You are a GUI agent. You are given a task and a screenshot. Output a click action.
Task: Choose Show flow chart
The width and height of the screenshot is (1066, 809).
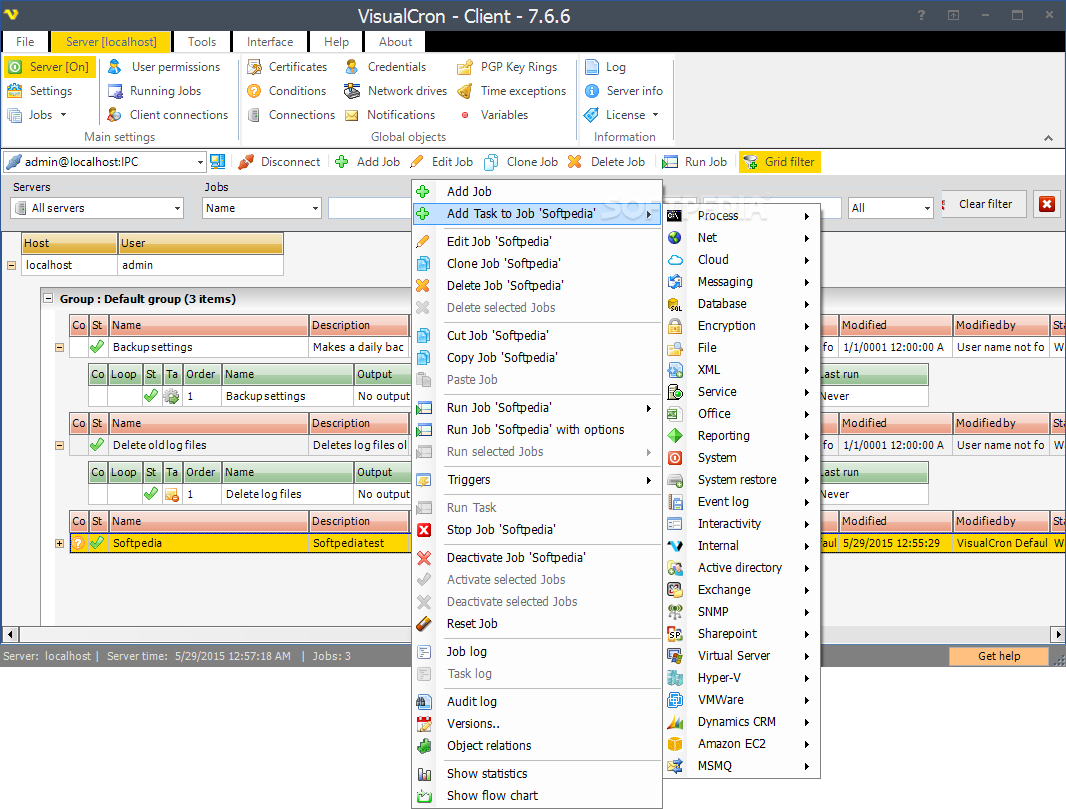click(x=537, y=795)
